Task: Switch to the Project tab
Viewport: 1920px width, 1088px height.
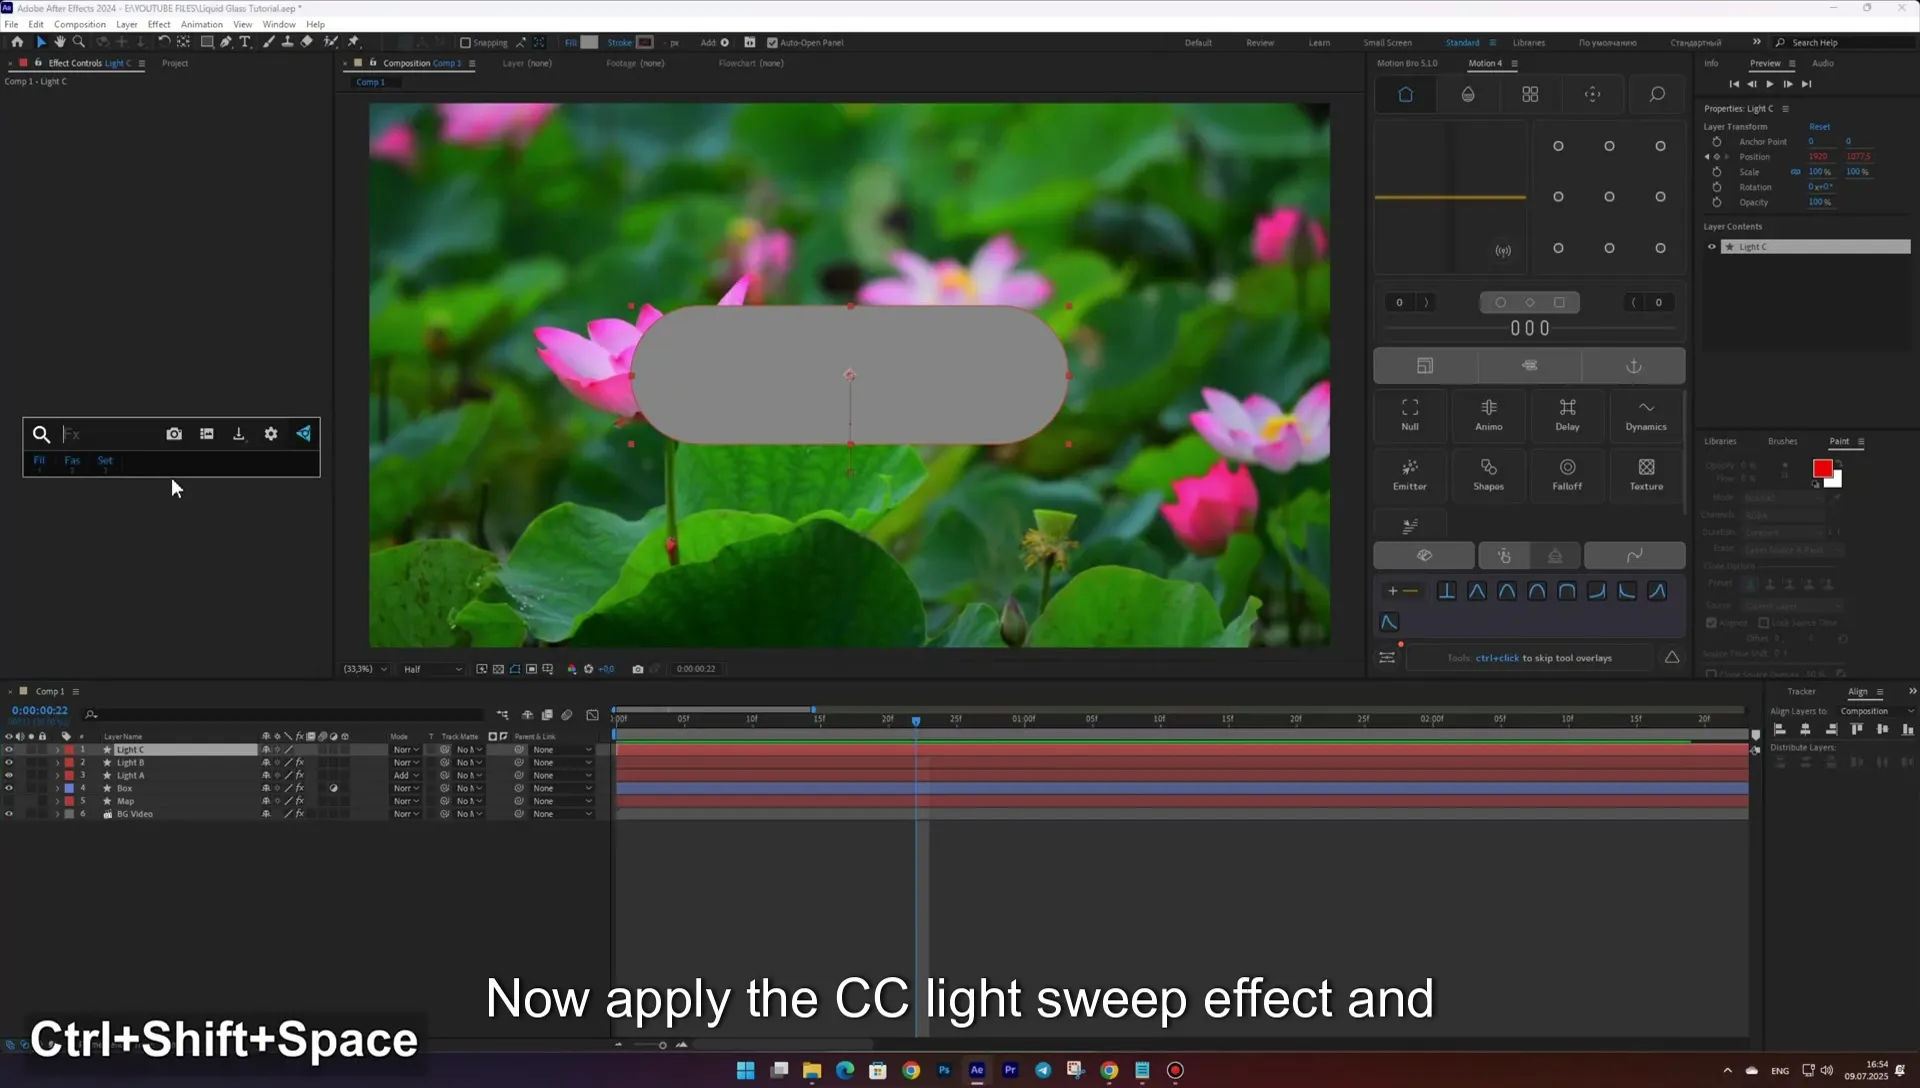Action: point(175,63)
